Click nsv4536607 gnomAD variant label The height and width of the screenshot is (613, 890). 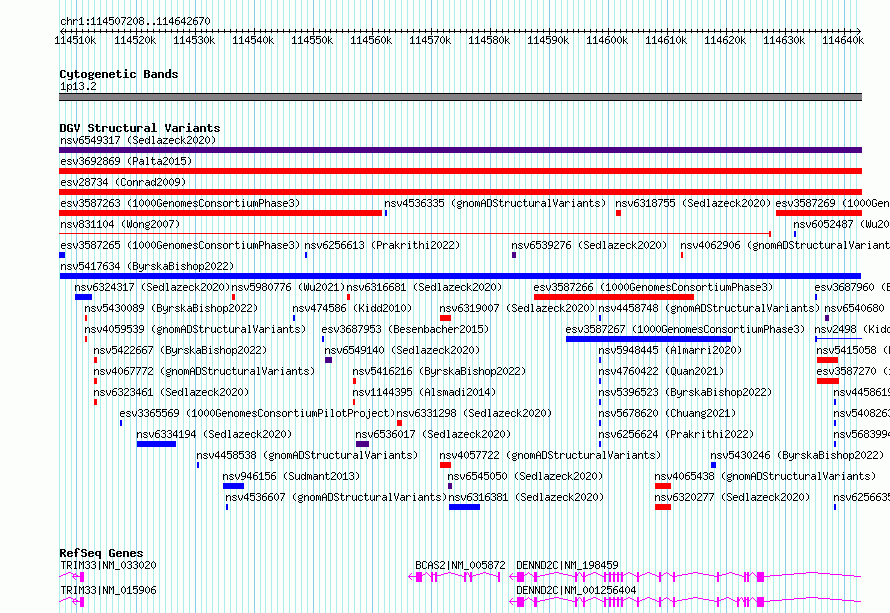[x=336, y=497]
